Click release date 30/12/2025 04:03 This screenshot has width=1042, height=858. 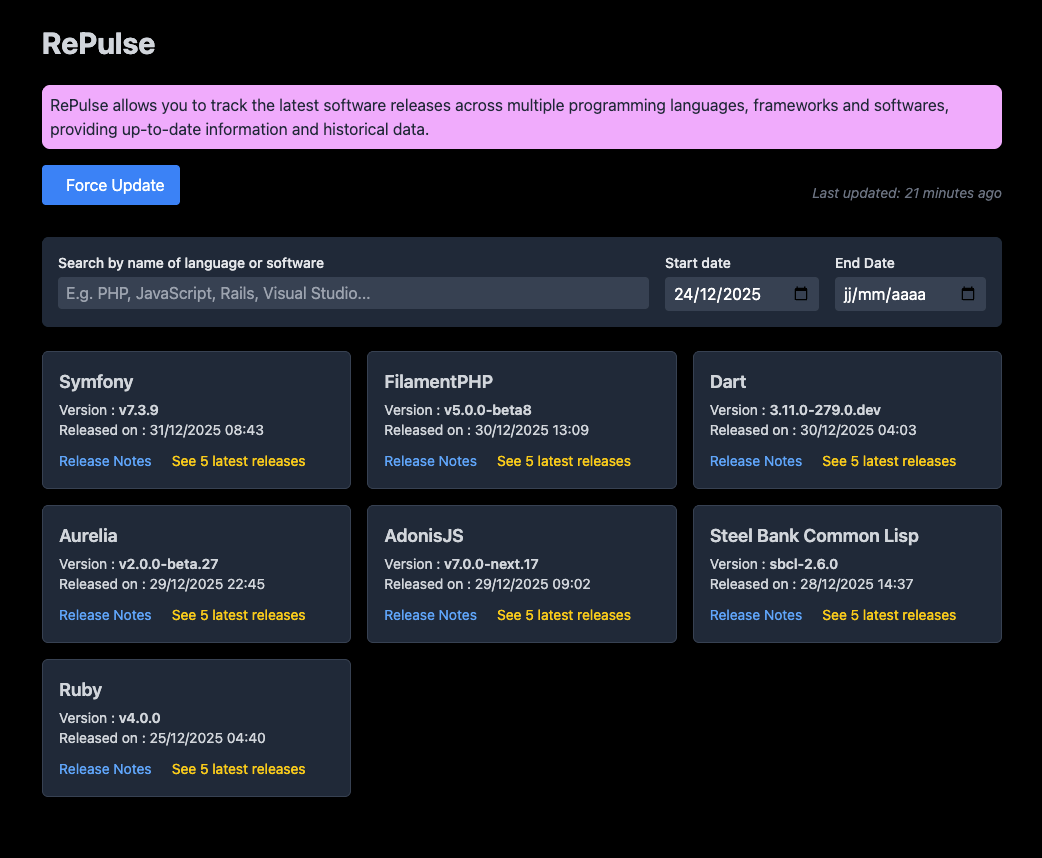[858, 430]
